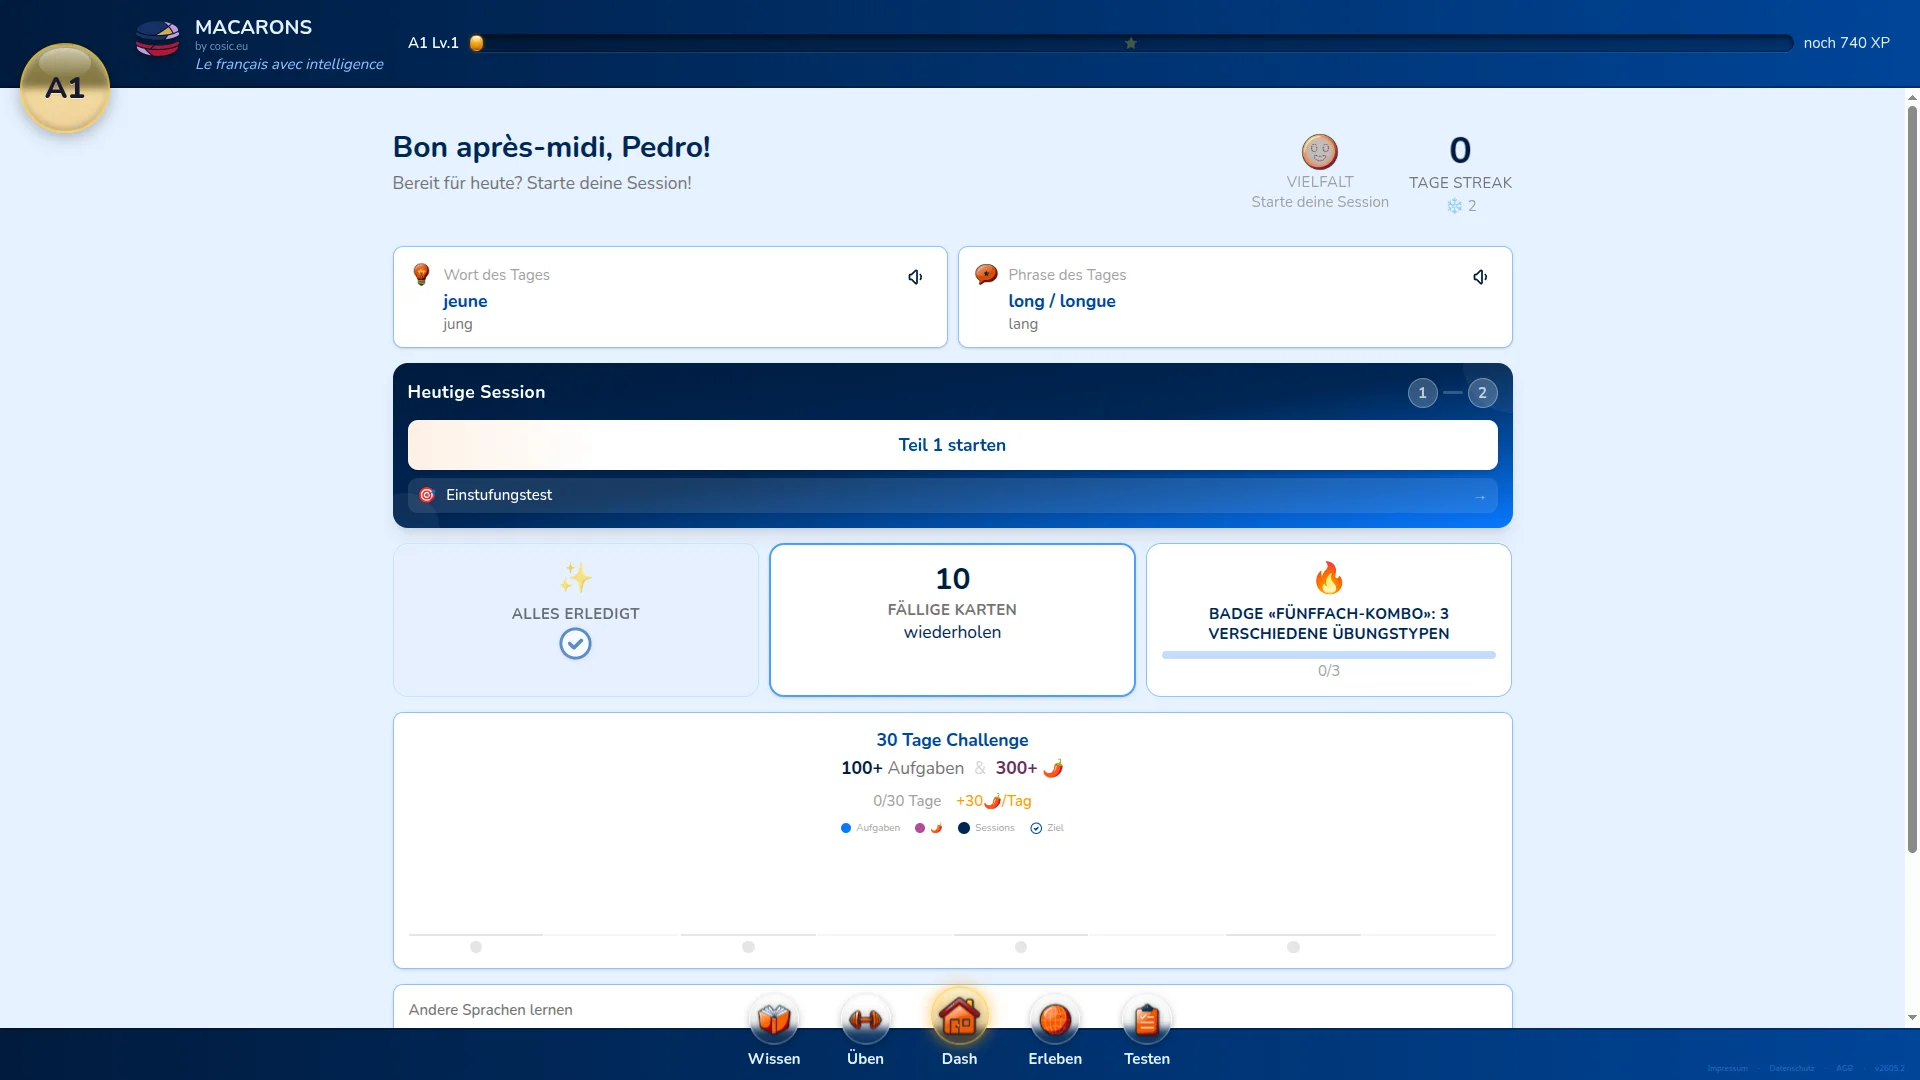Viewport: 1920px width, 1080px height.
Task: Open the 10 Fällige Karten wiederholen card
Action: [x=952, y=620]
